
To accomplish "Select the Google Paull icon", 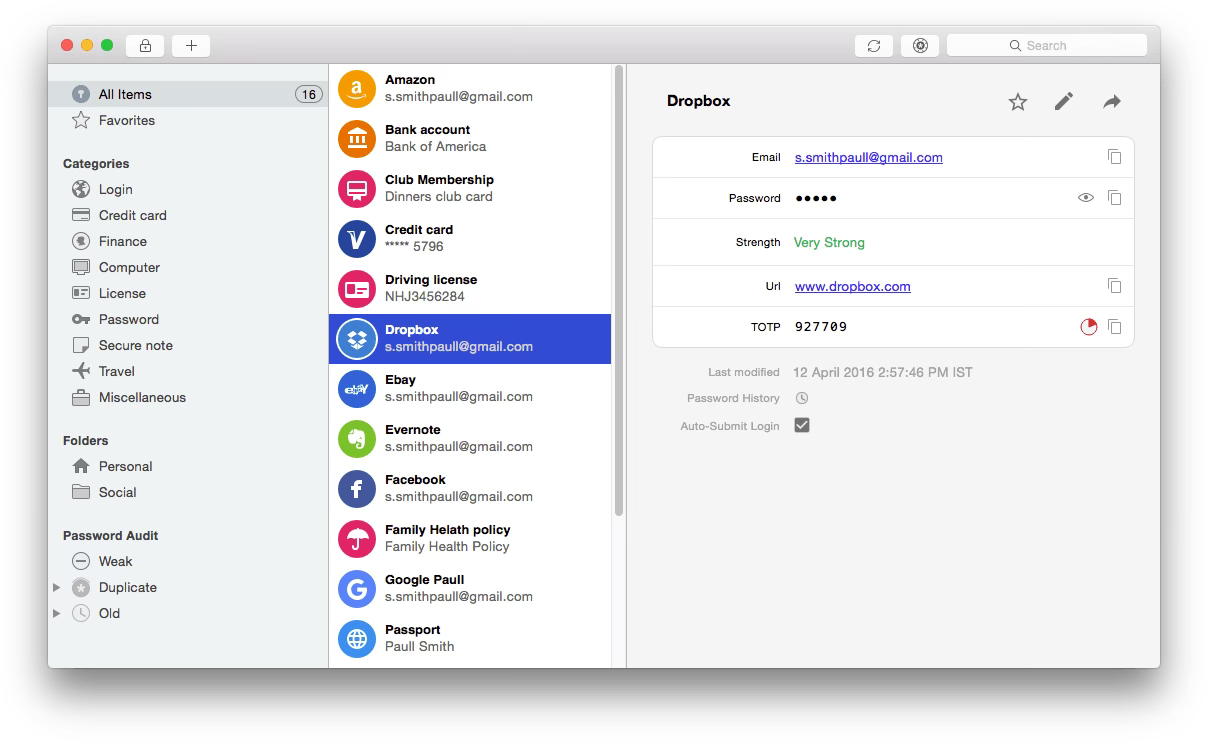I will pyautogui.click(x=357, y=589).
